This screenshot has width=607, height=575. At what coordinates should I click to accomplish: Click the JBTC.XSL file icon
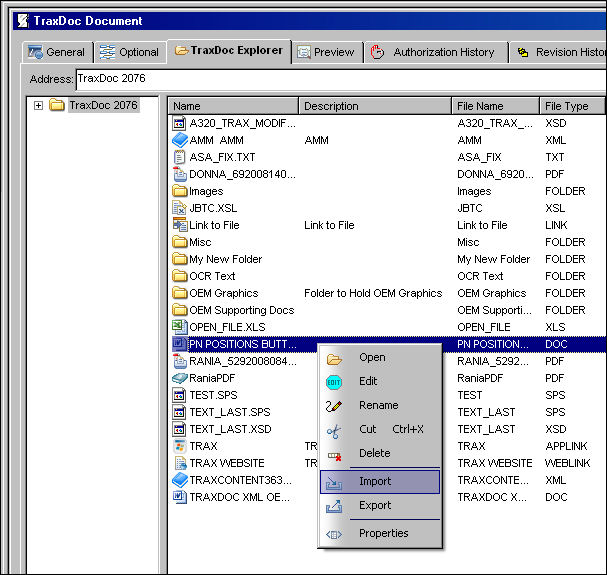tap(180, 208)
